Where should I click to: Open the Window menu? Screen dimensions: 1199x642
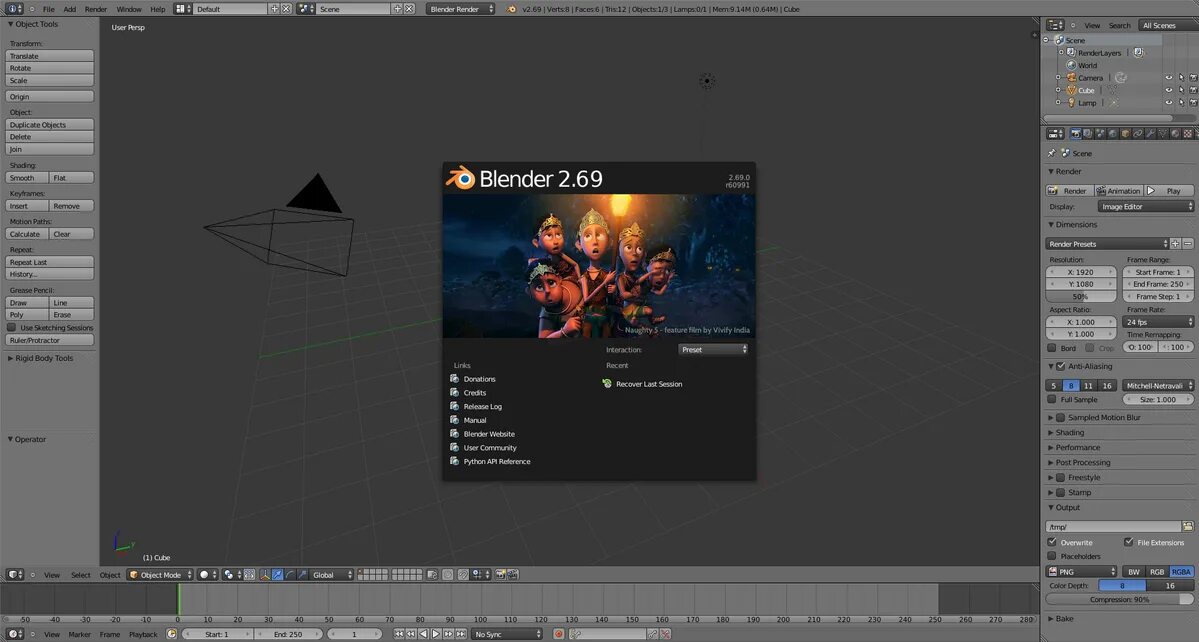pyautogui.click(x=128, y=9)
